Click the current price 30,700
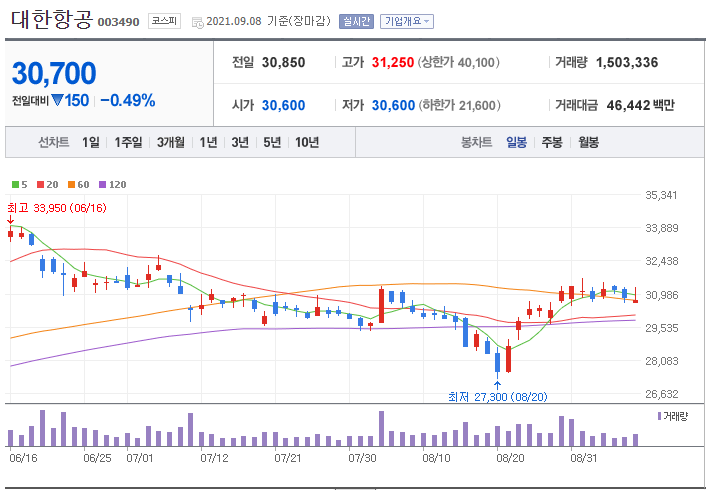This screenshot has width=706, height=490. tap(54, 73)
